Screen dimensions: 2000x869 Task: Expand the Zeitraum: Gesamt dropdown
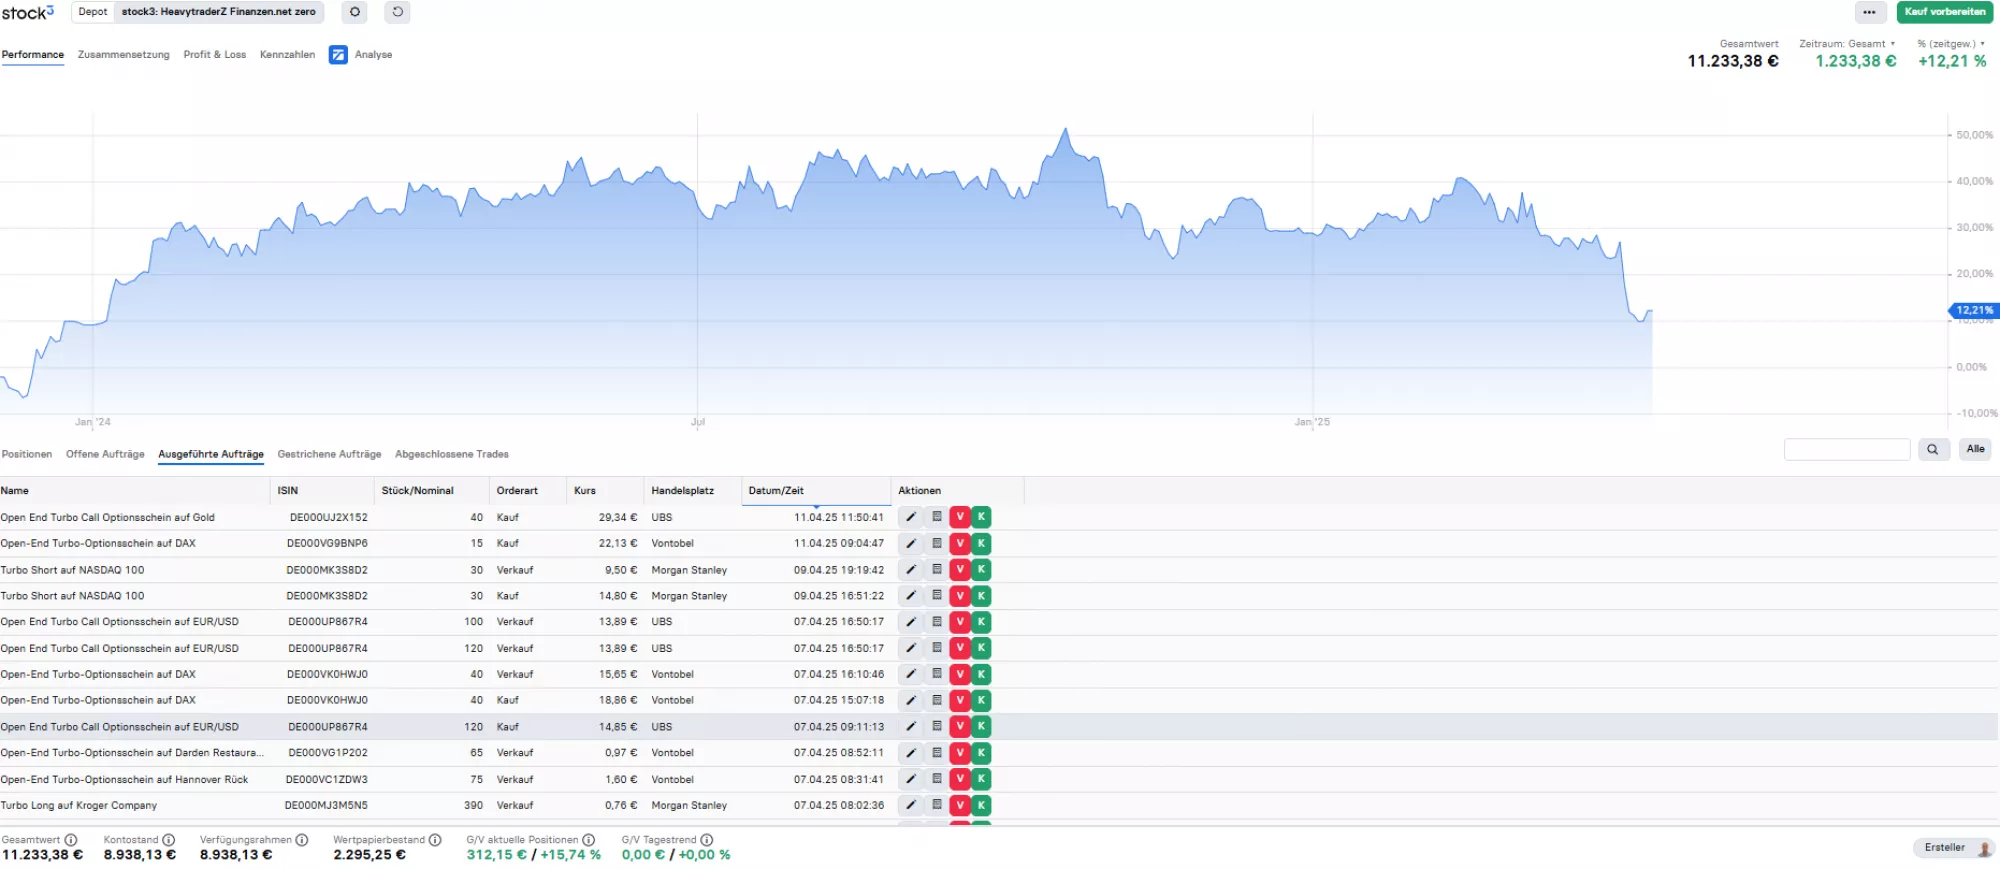tap(1847, 44)
